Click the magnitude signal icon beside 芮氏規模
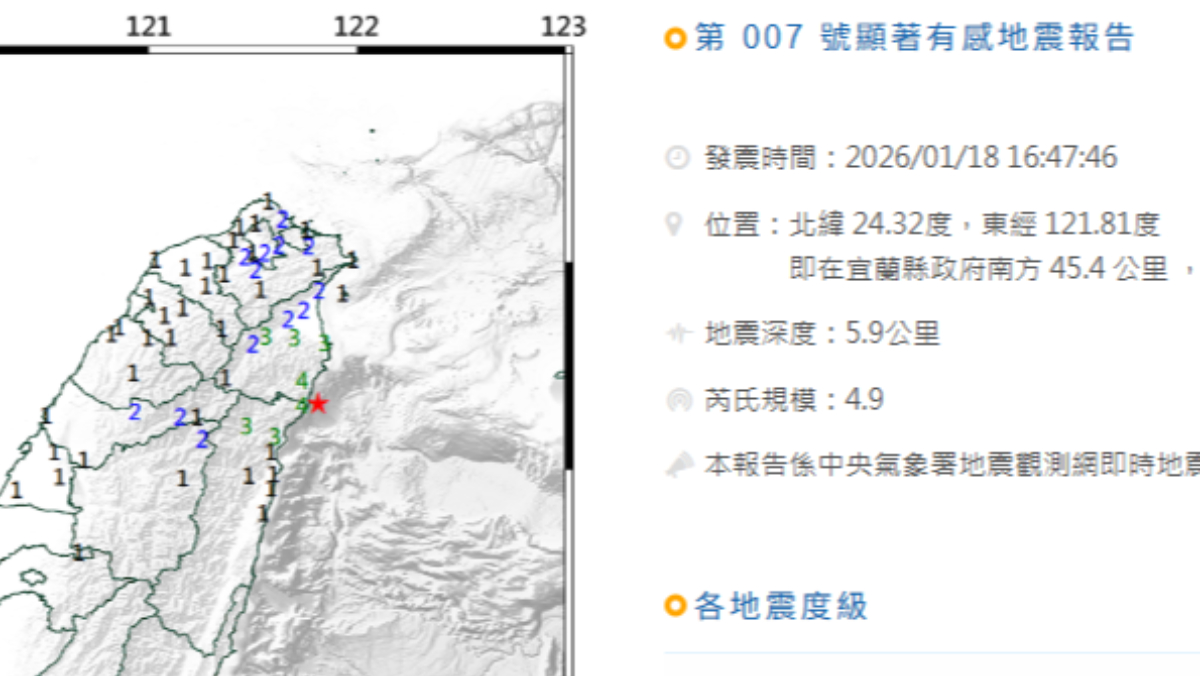 (678, 401)
